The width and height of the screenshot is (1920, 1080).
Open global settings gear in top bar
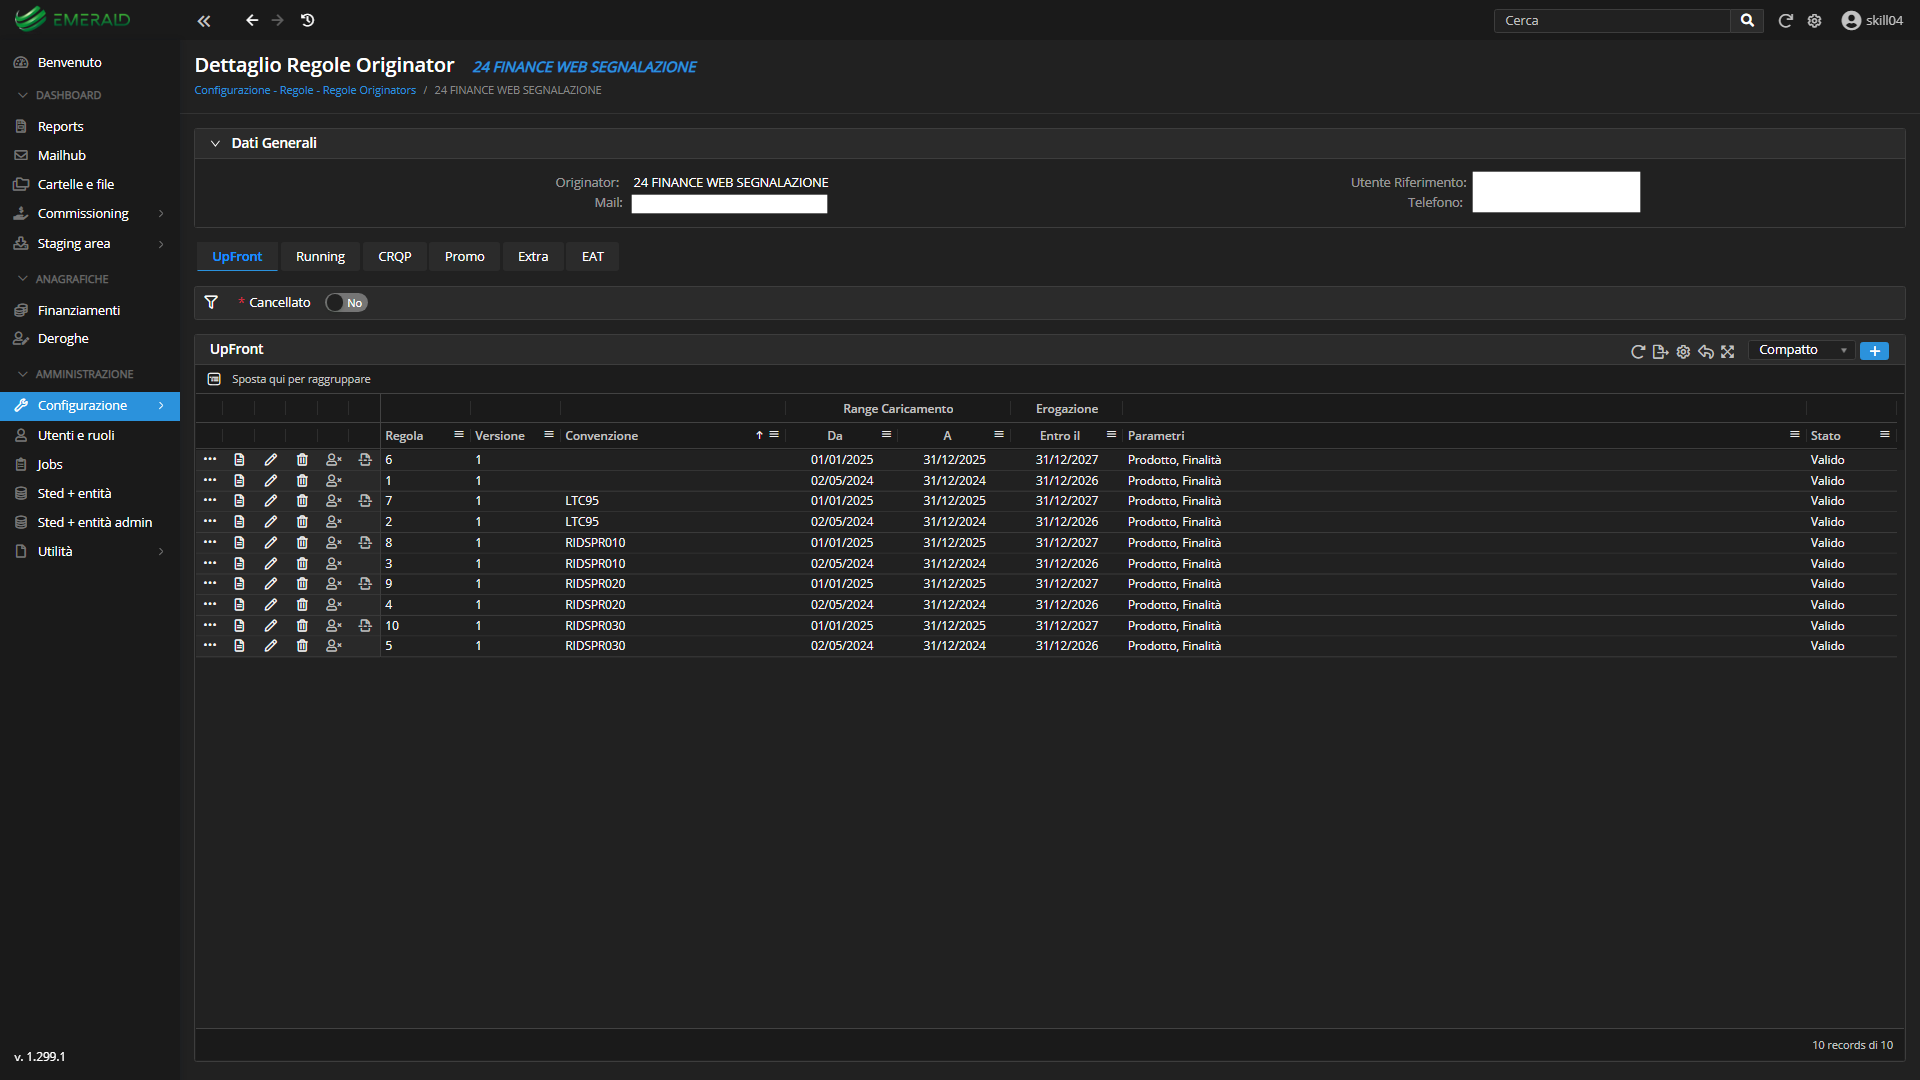click(1815, 20)
